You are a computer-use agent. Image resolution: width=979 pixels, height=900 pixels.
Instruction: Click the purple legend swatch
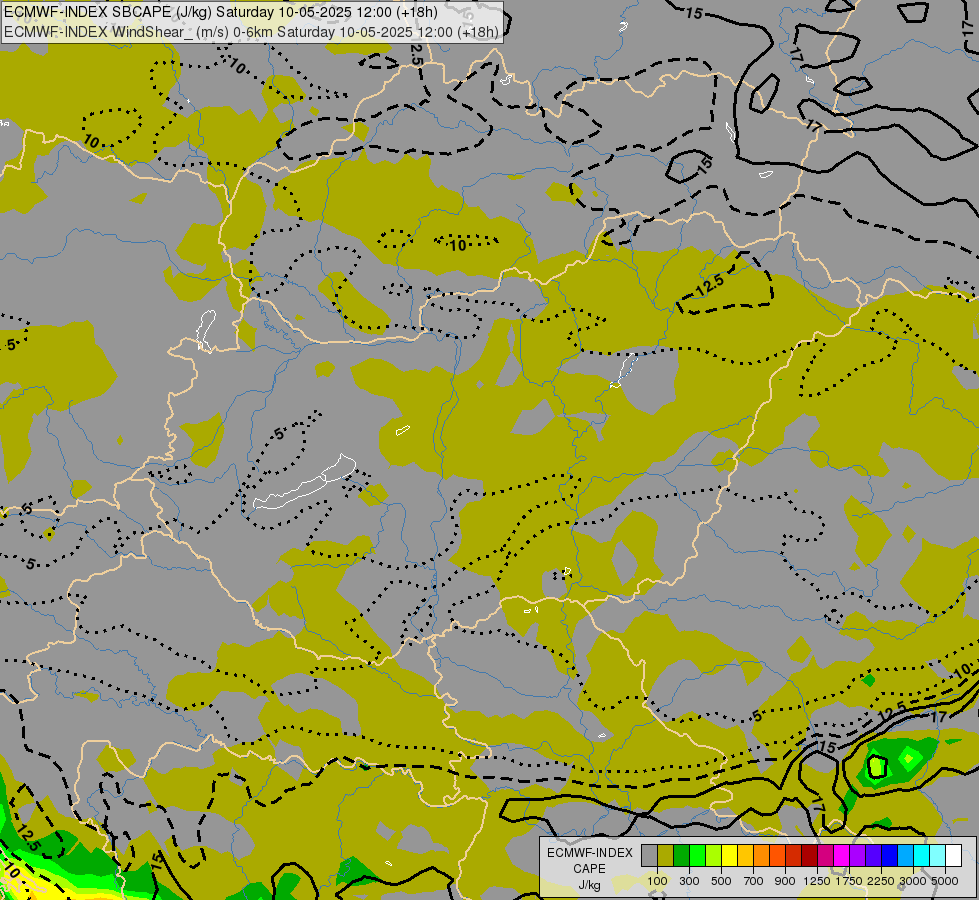pyautogui.click(x=858, y=856)
